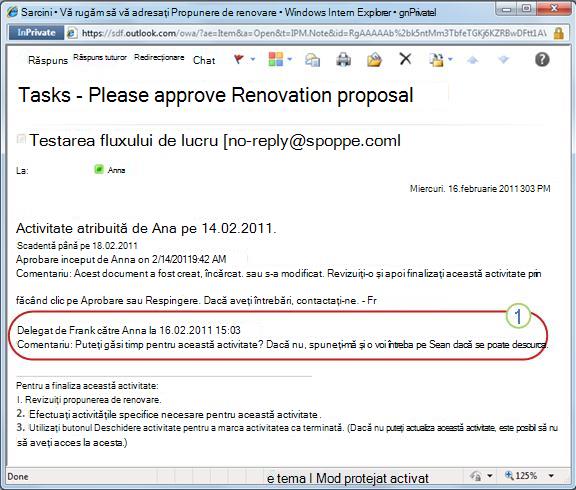Click text Activitate atribuită de Ana
576x490 pixels.
(146, 228)
